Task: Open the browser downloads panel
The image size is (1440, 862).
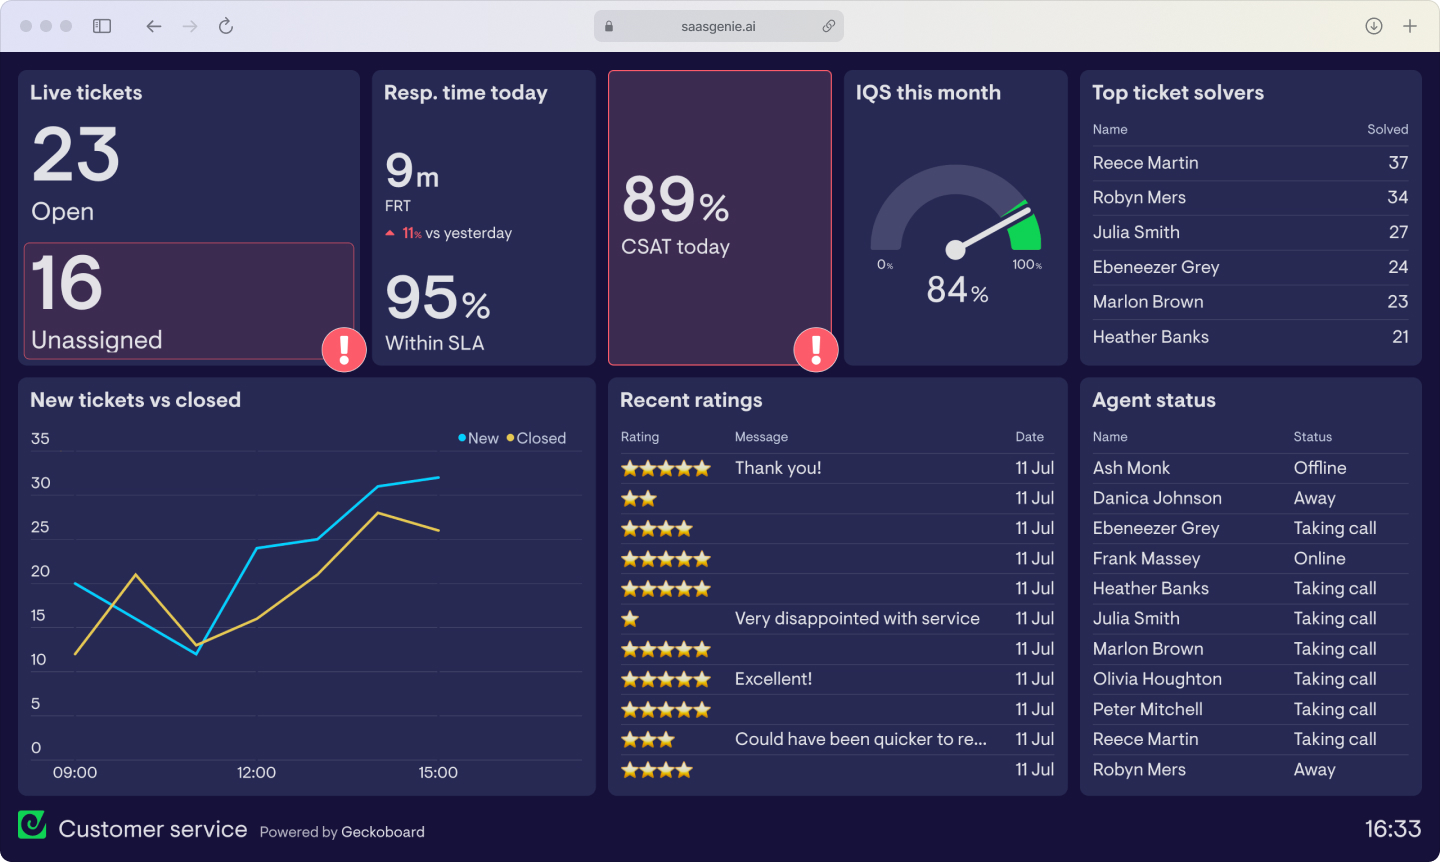Action: click(1373, 26)
